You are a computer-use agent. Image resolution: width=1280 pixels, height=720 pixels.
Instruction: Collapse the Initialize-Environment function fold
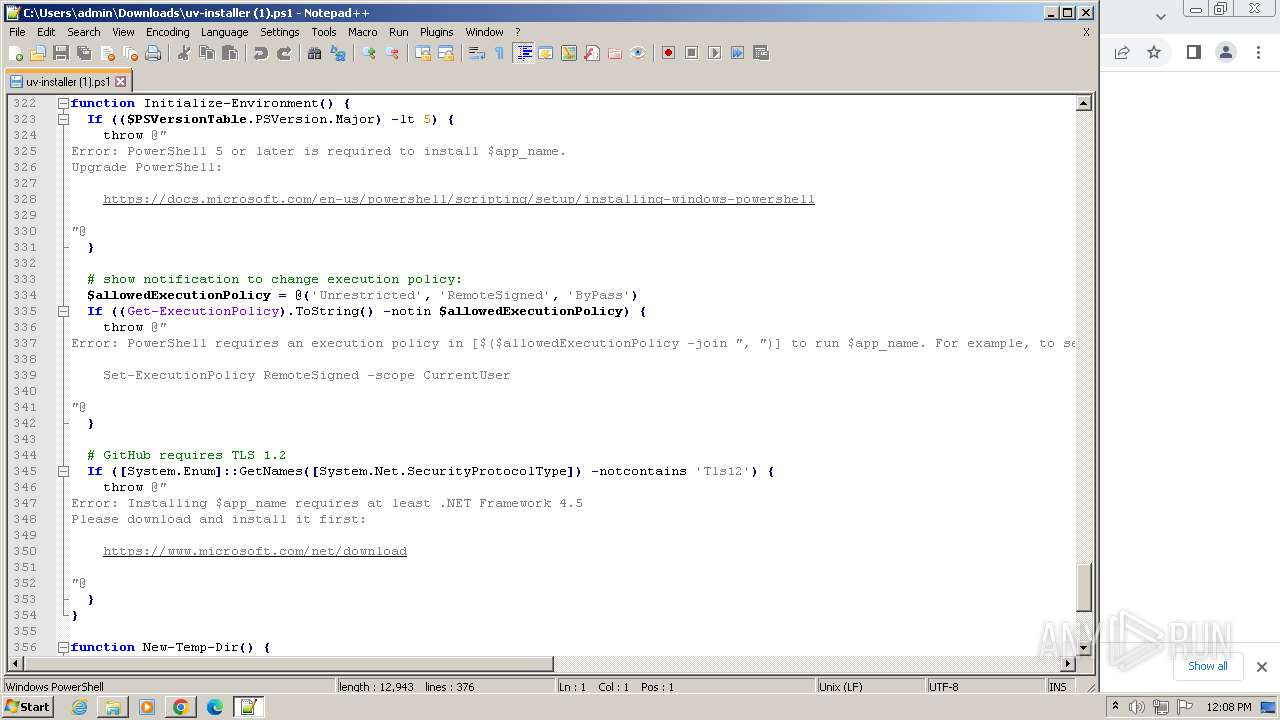[63, 103]
